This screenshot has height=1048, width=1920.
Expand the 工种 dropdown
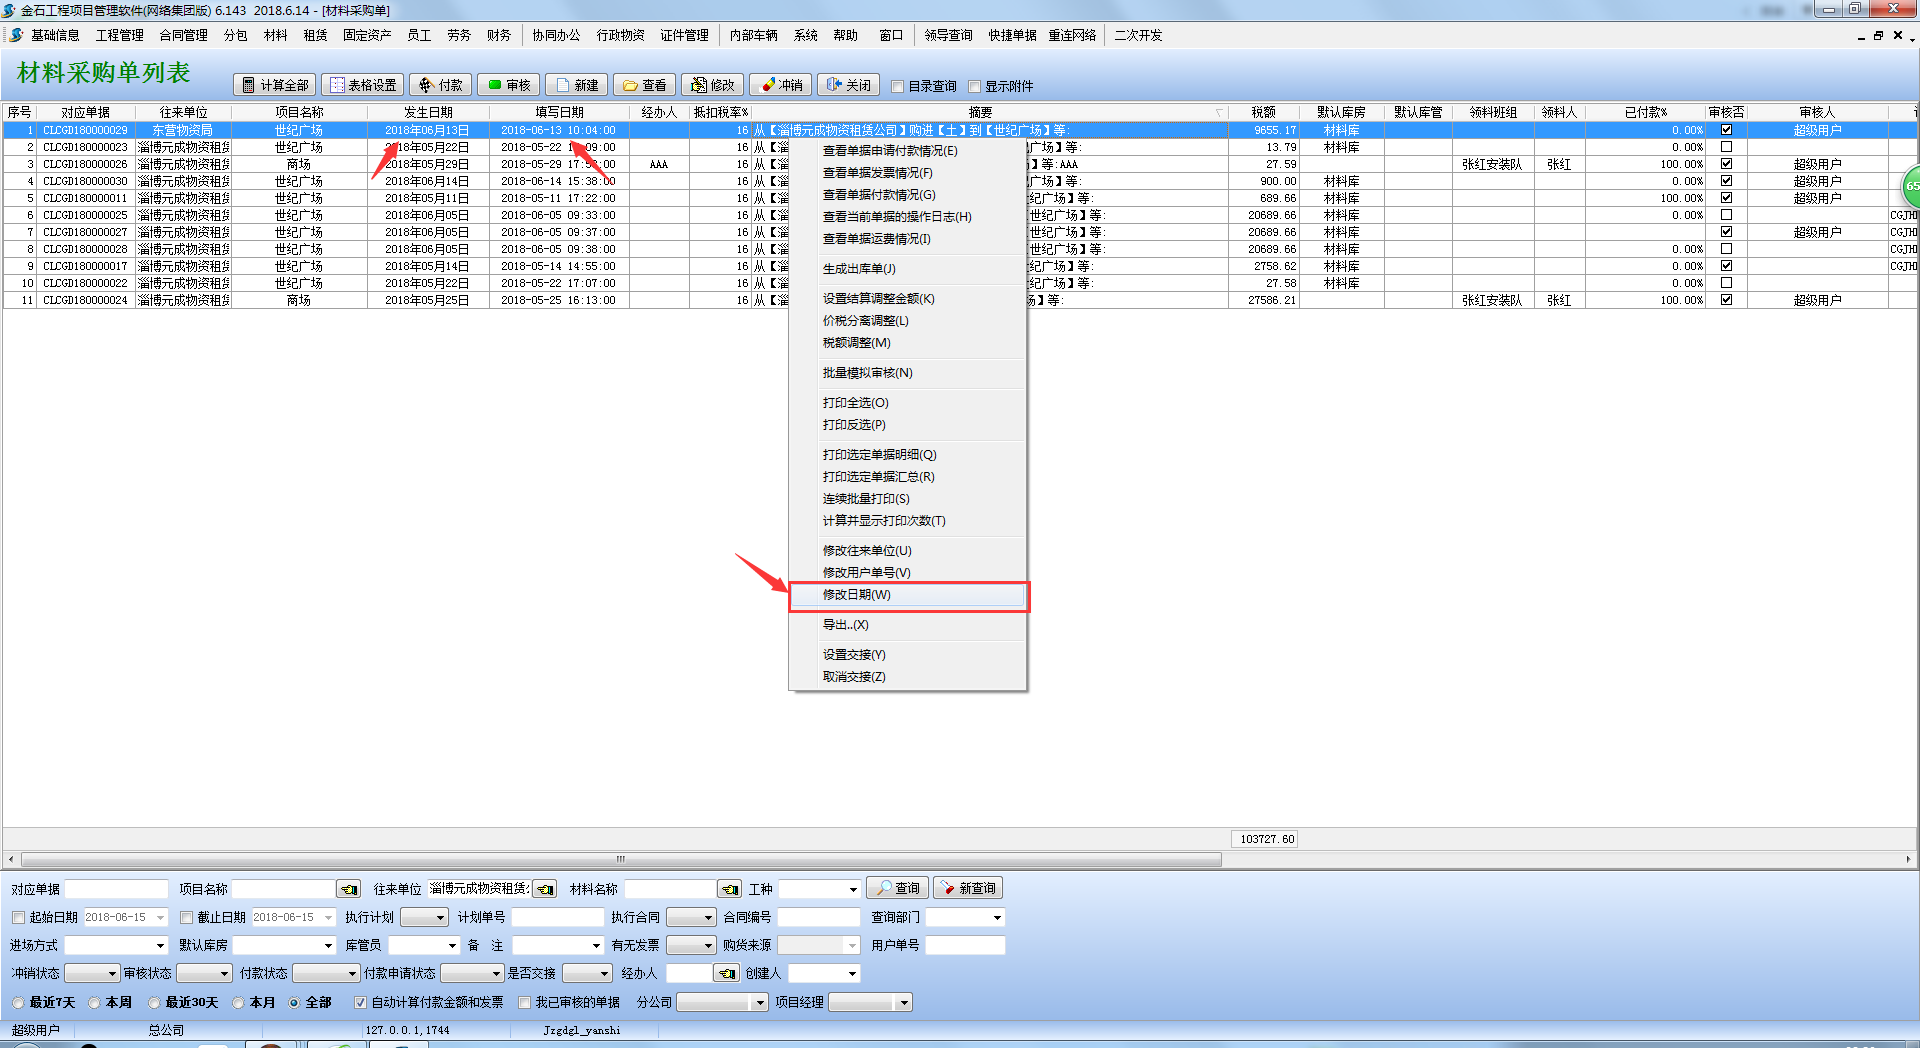(852, 889)
